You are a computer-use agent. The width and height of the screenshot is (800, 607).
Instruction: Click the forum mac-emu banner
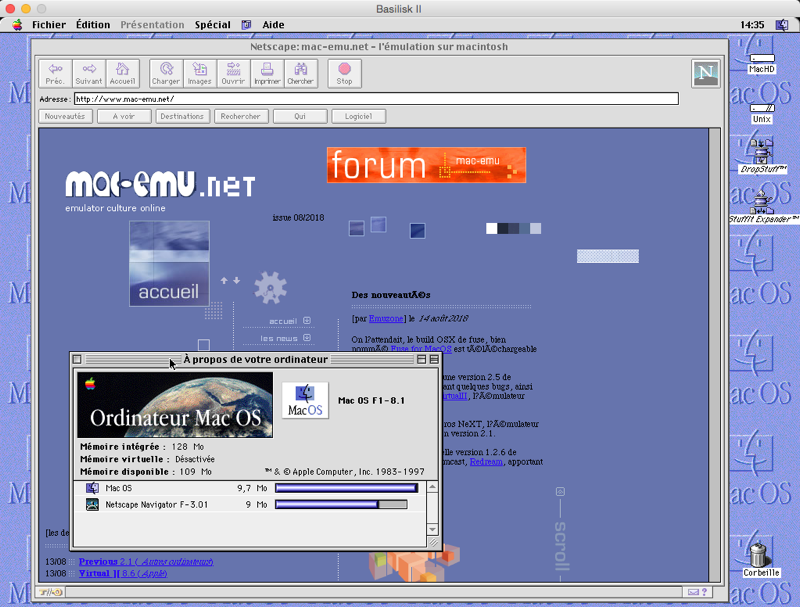[x=427, y=165]
